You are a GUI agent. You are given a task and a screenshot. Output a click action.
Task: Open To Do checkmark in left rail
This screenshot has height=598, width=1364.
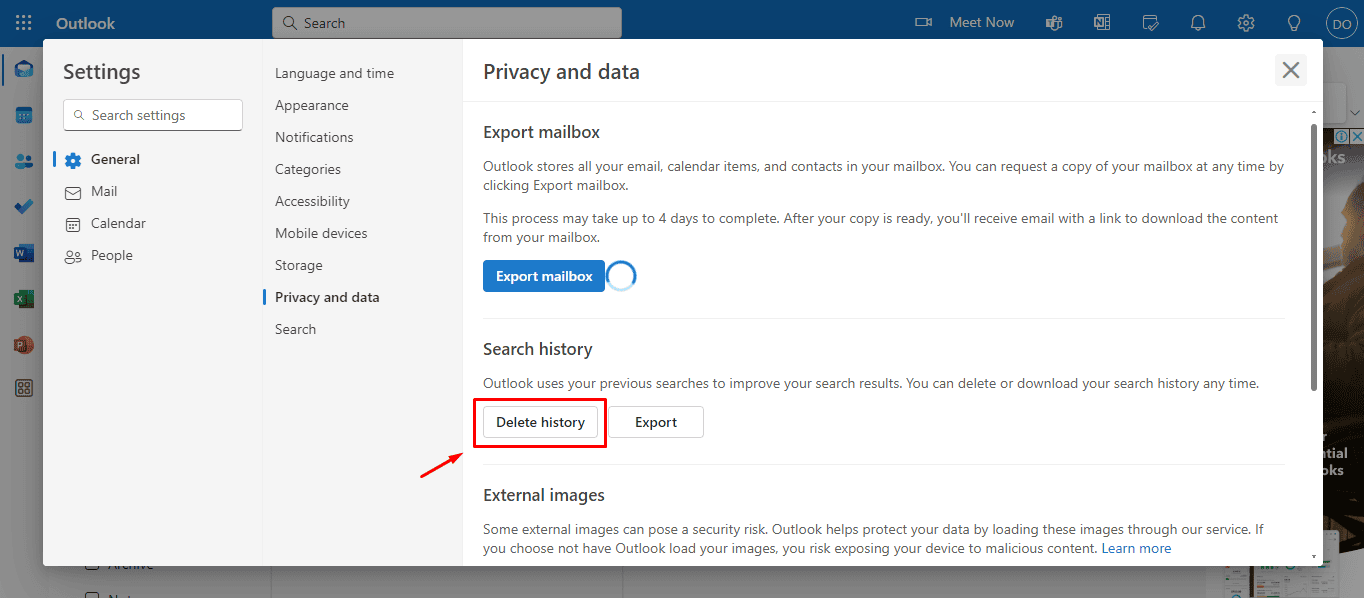click(24, 207)
